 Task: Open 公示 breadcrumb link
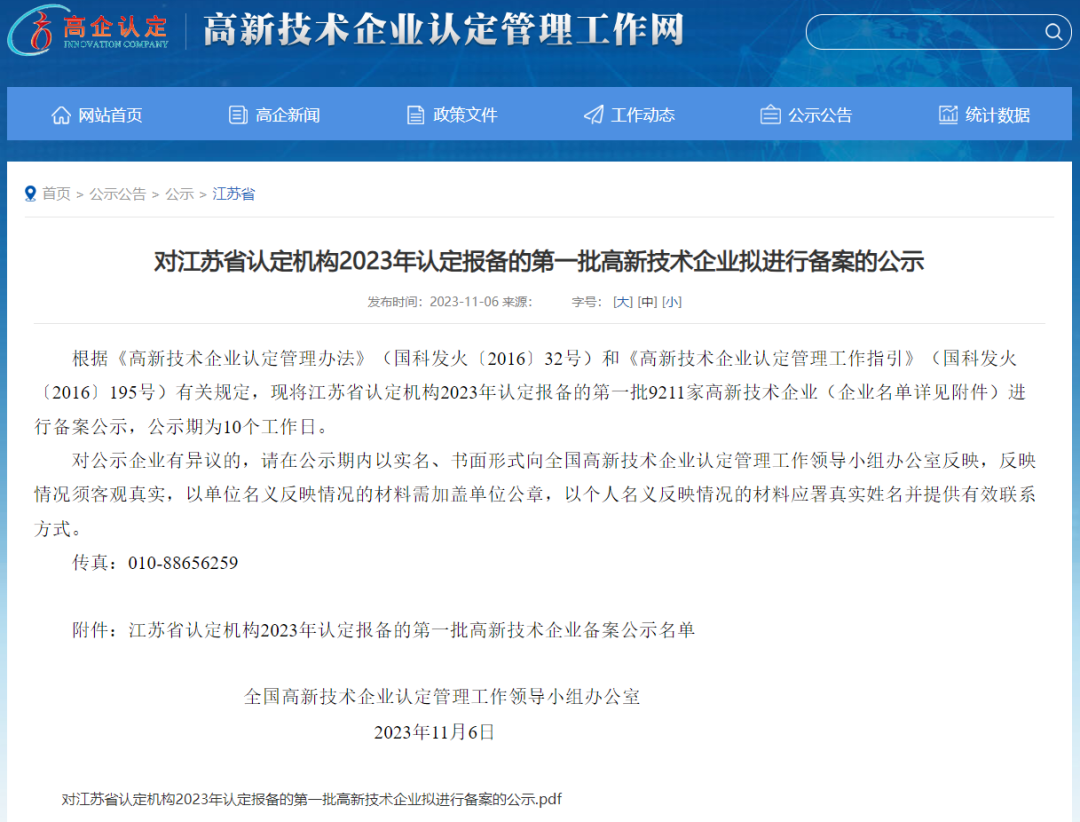click(x=180, y=194)
